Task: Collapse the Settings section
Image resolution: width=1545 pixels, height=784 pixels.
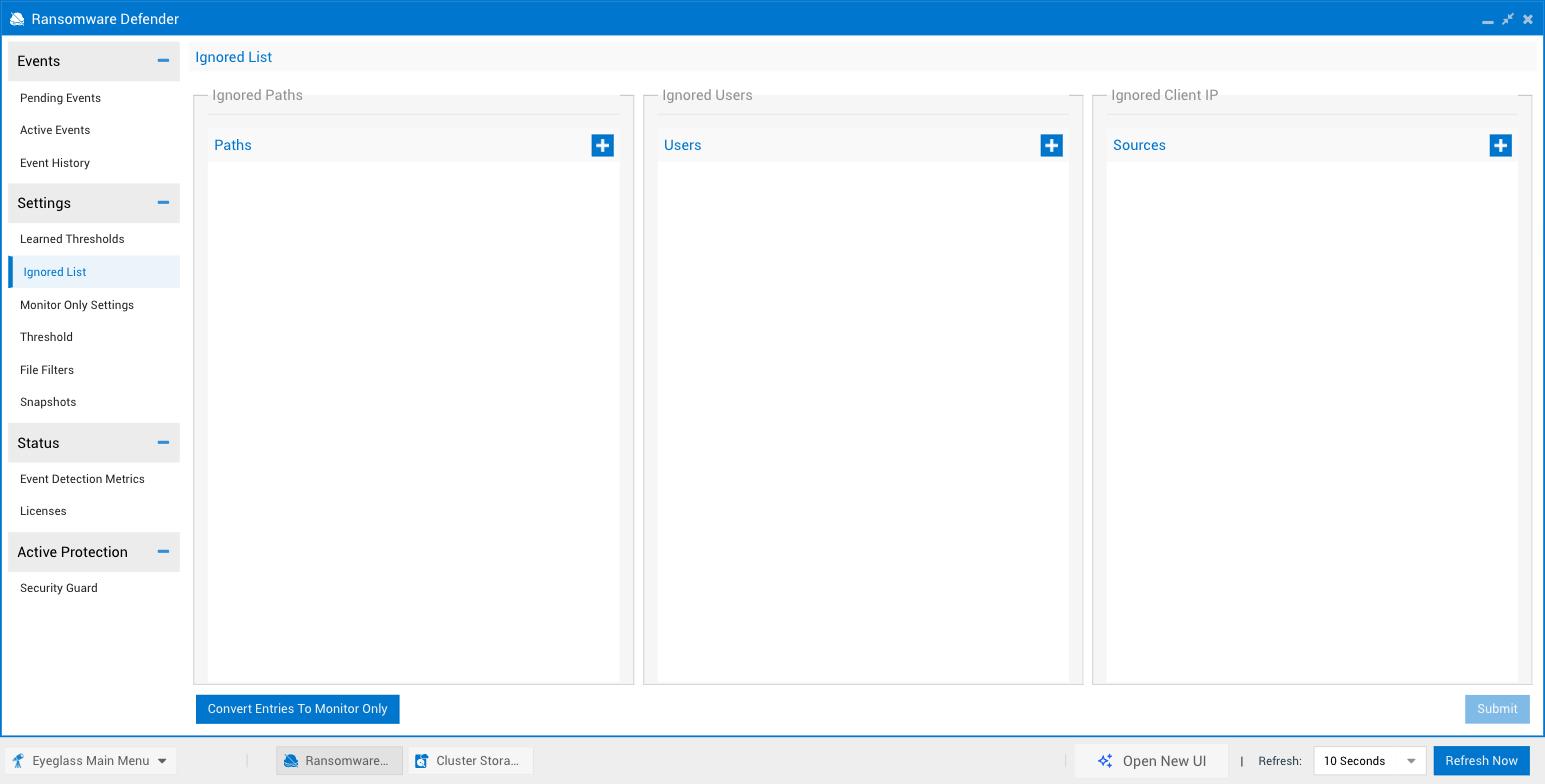Action: pos(163,203)
